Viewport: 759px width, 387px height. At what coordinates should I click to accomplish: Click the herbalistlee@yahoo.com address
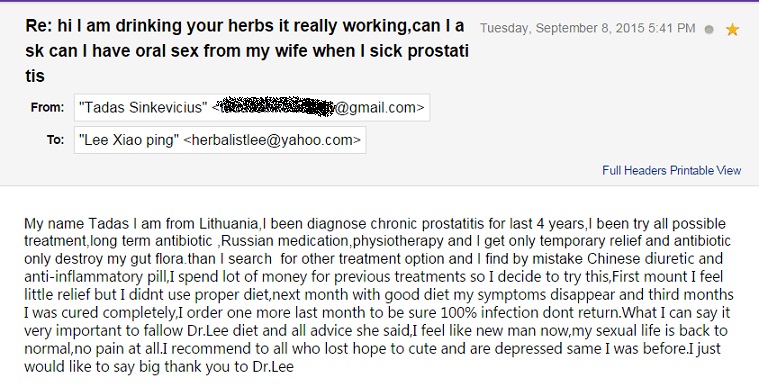click(x=273, y=140)
